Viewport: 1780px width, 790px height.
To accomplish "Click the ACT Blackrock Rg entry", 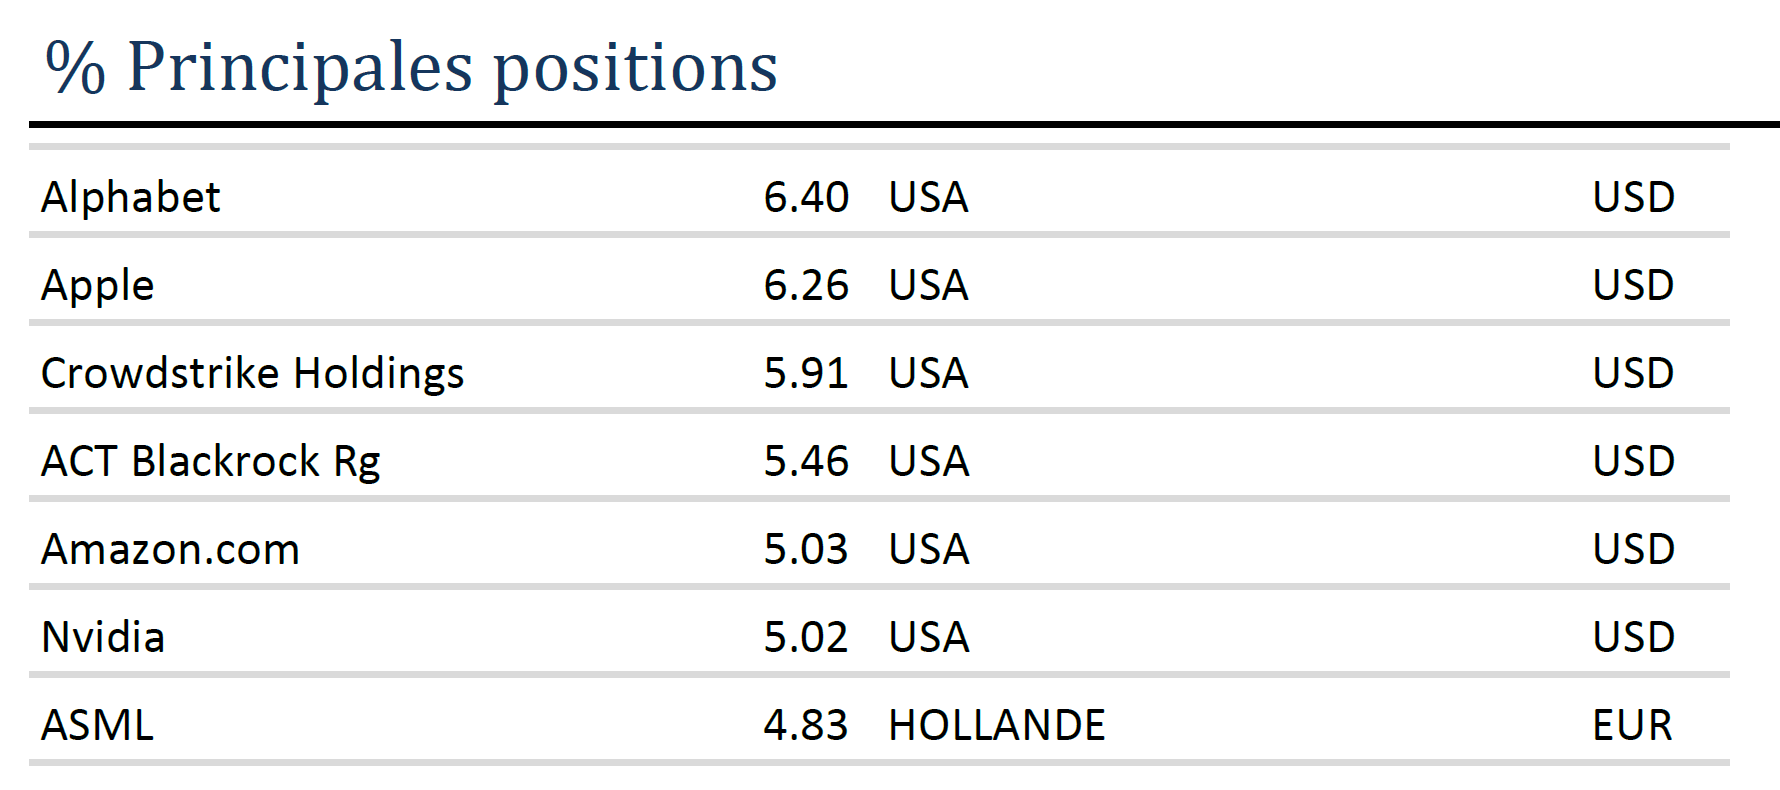I will click(x=210, y=461).
